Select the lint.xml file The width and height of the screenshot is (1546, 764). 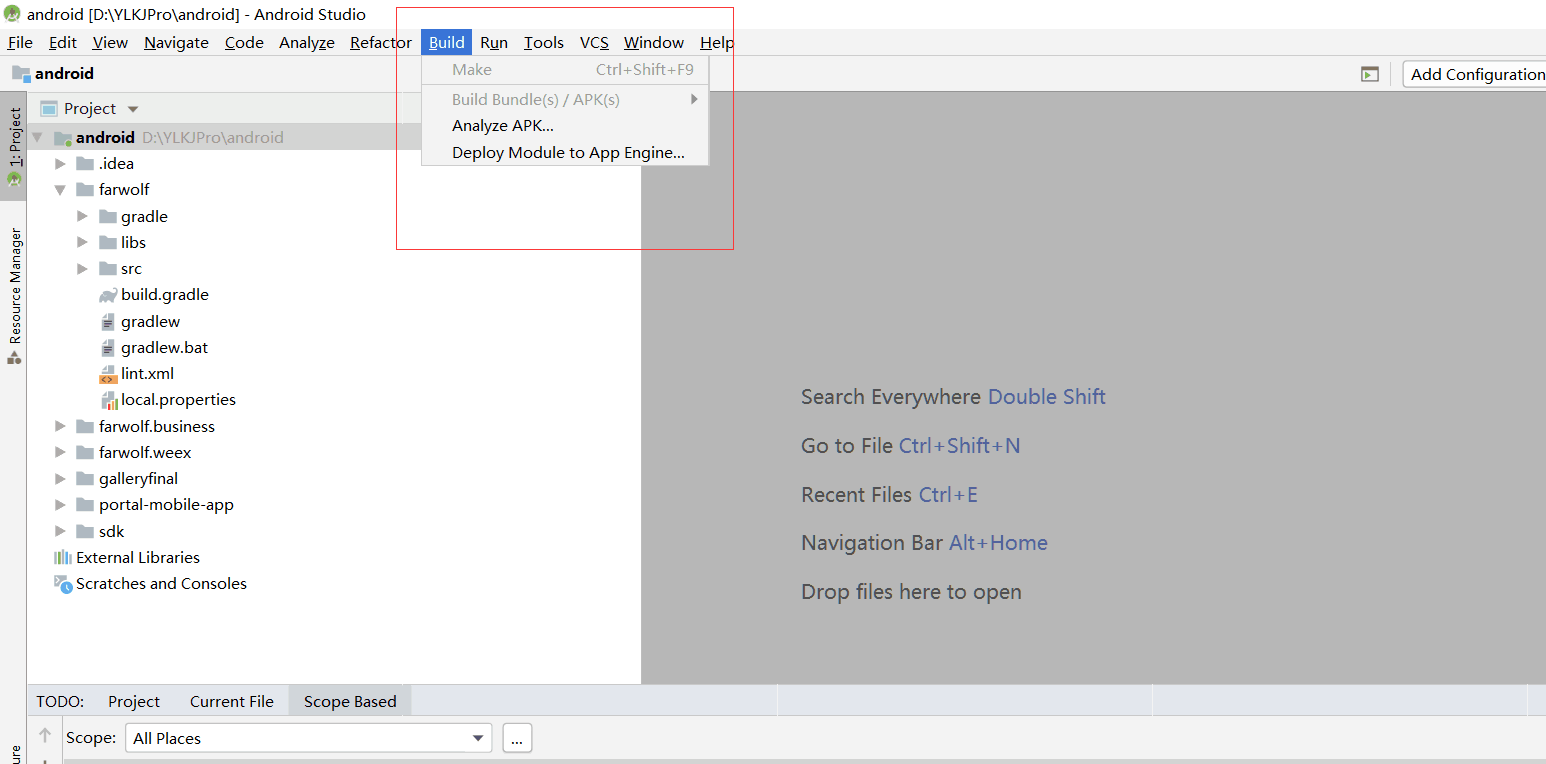click(147, 373)
